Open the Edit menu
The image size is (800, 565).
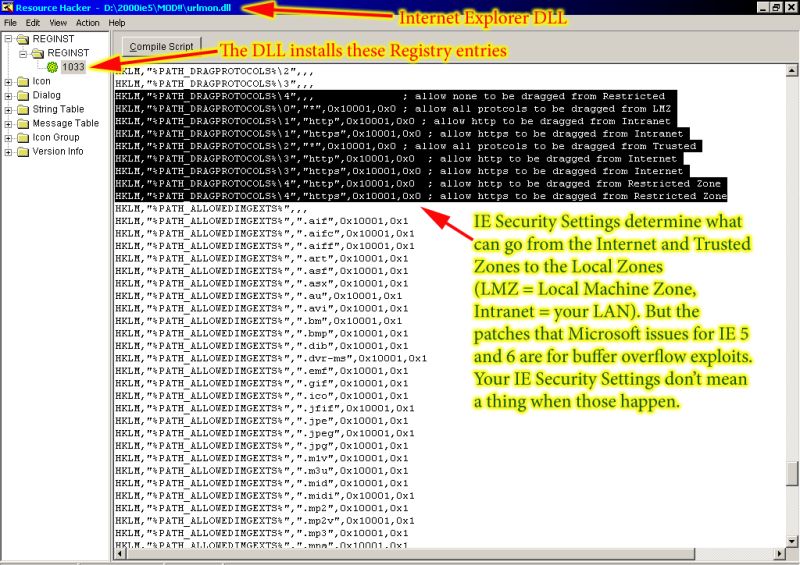click(x=34, y=22)
